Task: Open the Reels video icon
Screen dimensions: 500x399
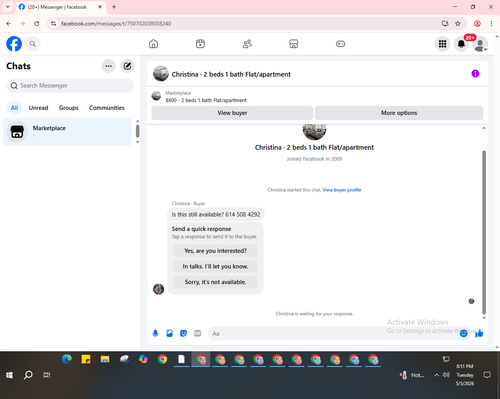Action: [x=200, y=44]
